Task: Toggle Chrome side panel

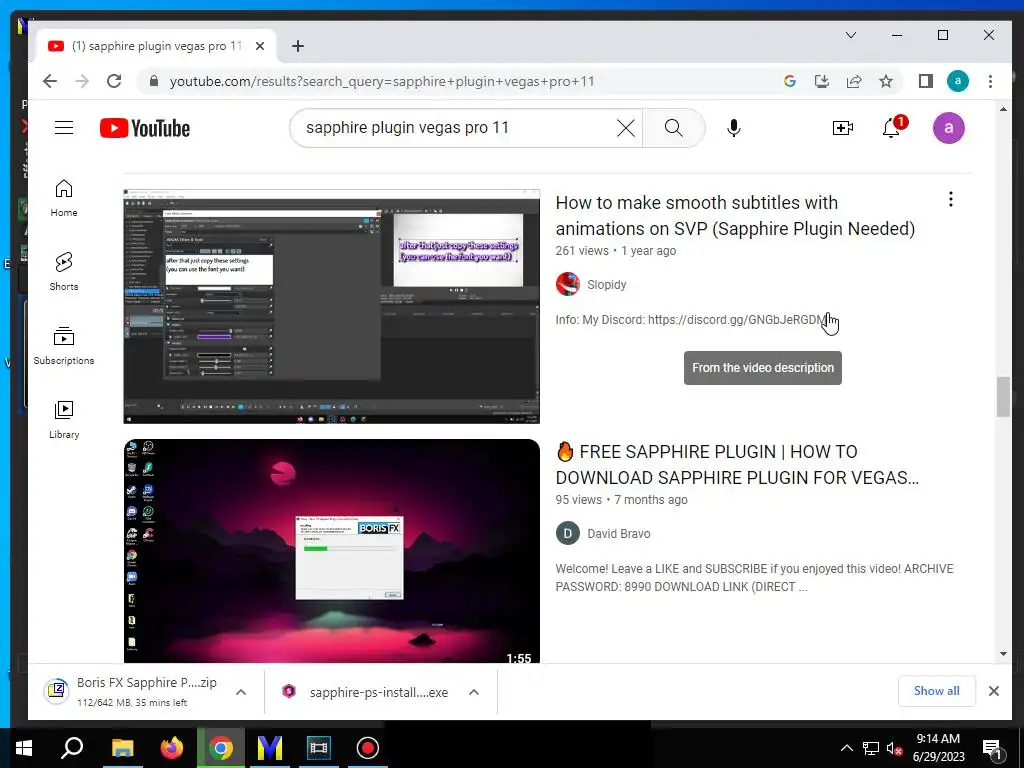Action: 925,81
